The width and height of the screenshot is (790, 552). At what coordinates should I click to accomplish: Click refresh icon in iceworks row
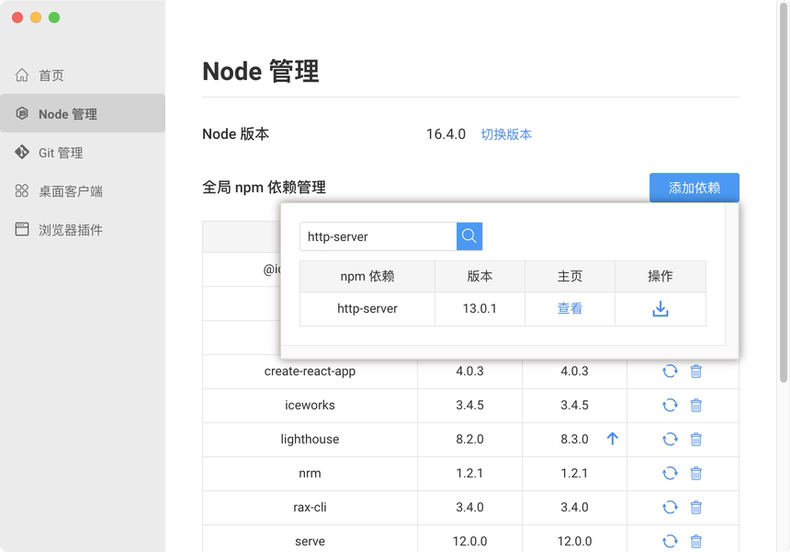670,405
